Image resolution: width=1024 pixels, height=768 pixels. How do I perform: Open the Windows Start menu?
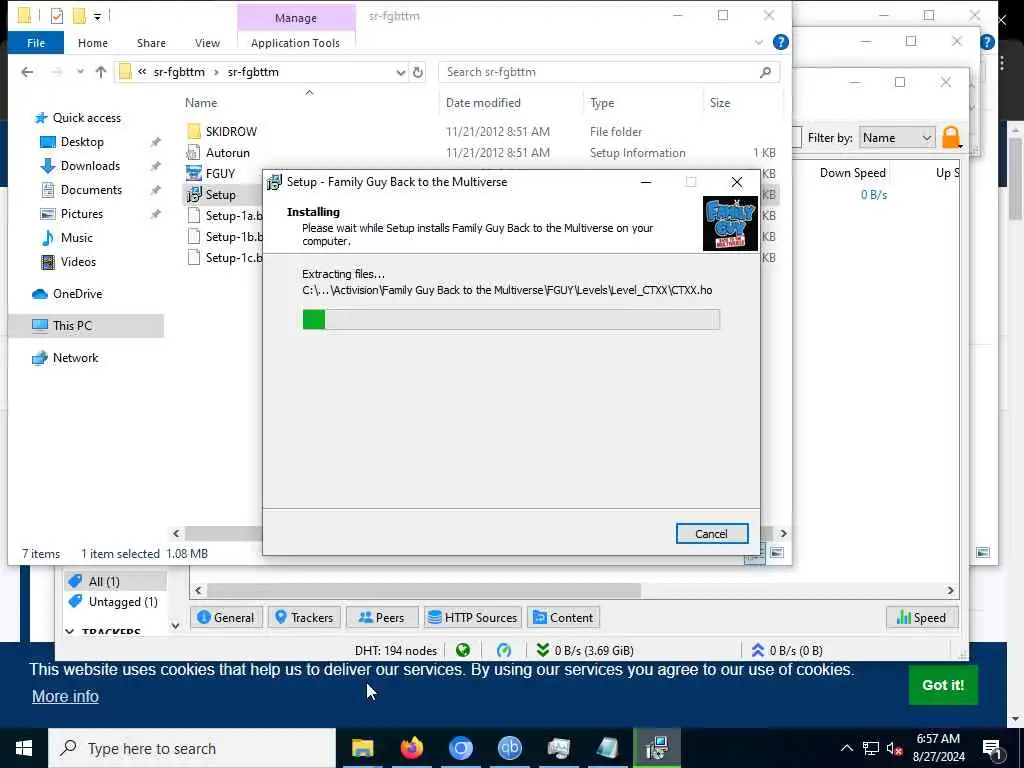(24, 748)
